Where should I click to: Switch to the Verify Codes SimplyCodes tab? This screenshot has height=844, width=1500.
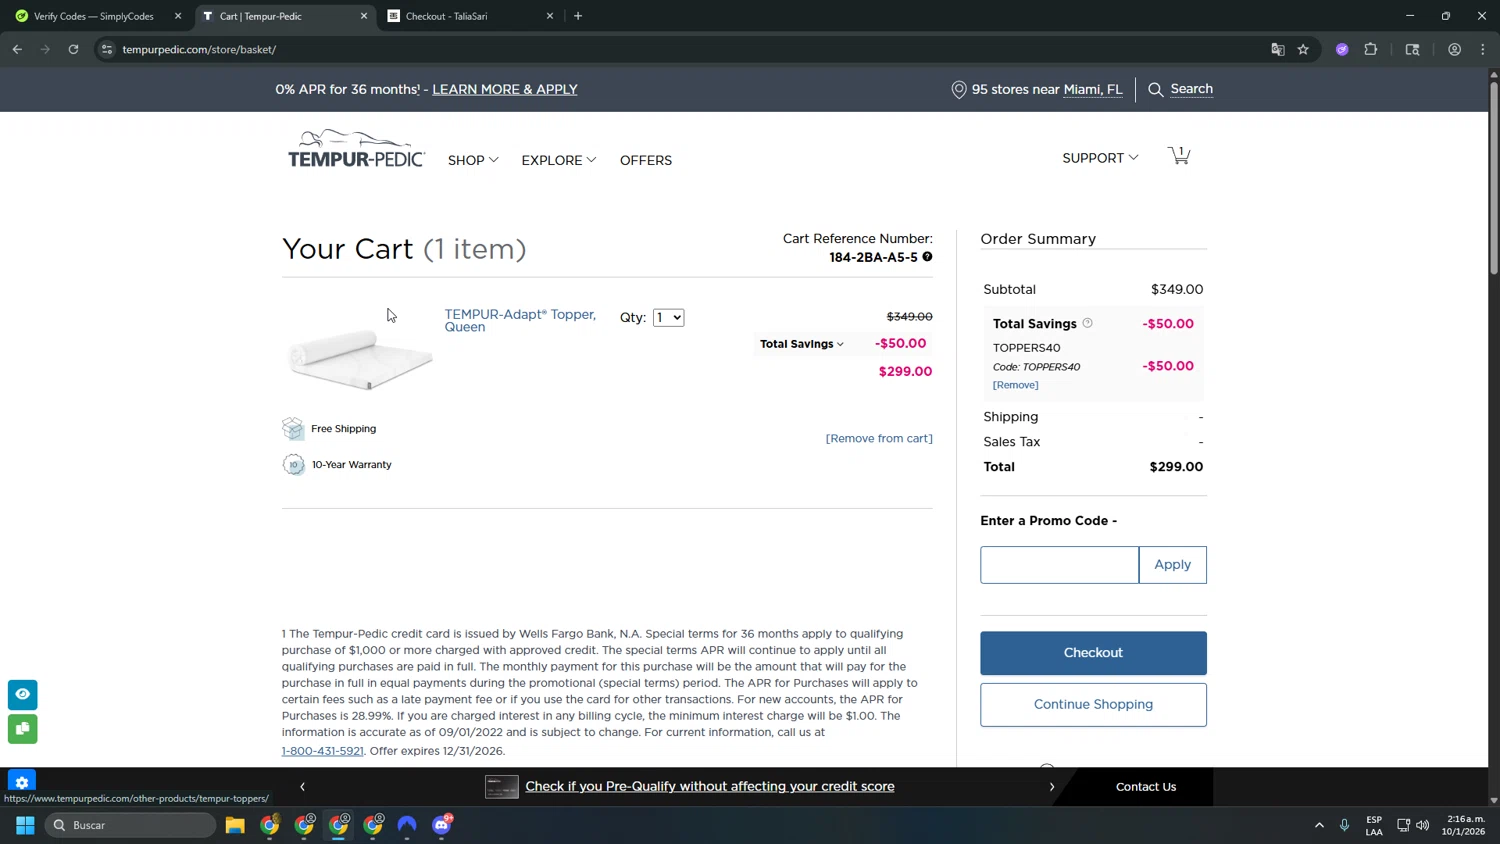tap(94, 16)
